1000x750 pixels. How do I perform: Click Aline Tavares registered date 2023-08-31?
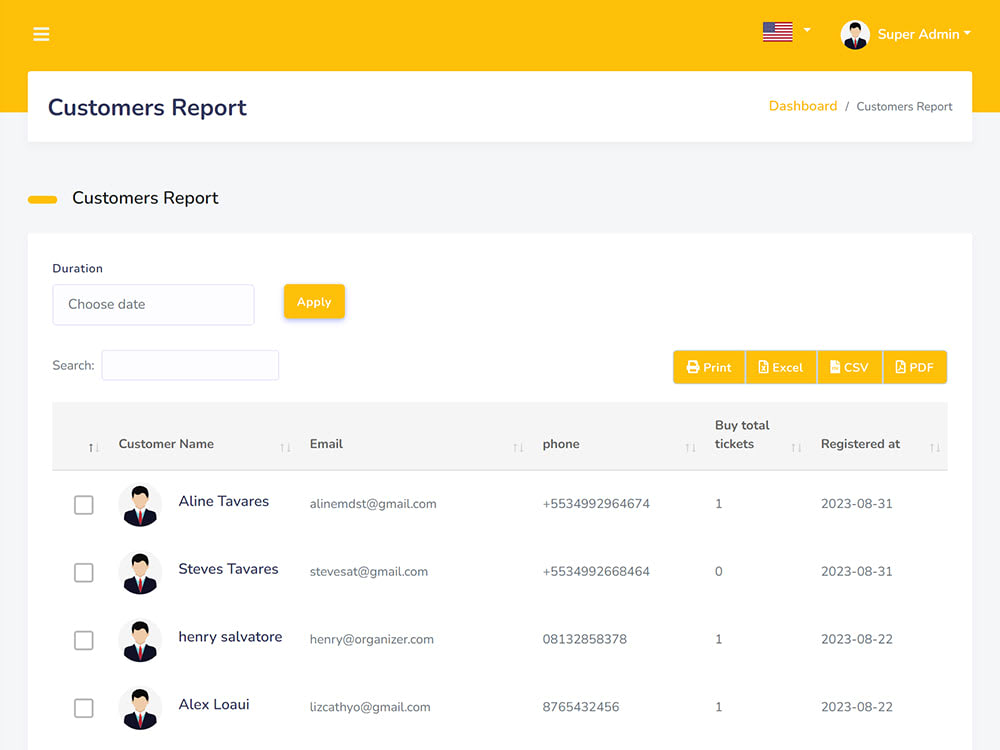point(857,504)
